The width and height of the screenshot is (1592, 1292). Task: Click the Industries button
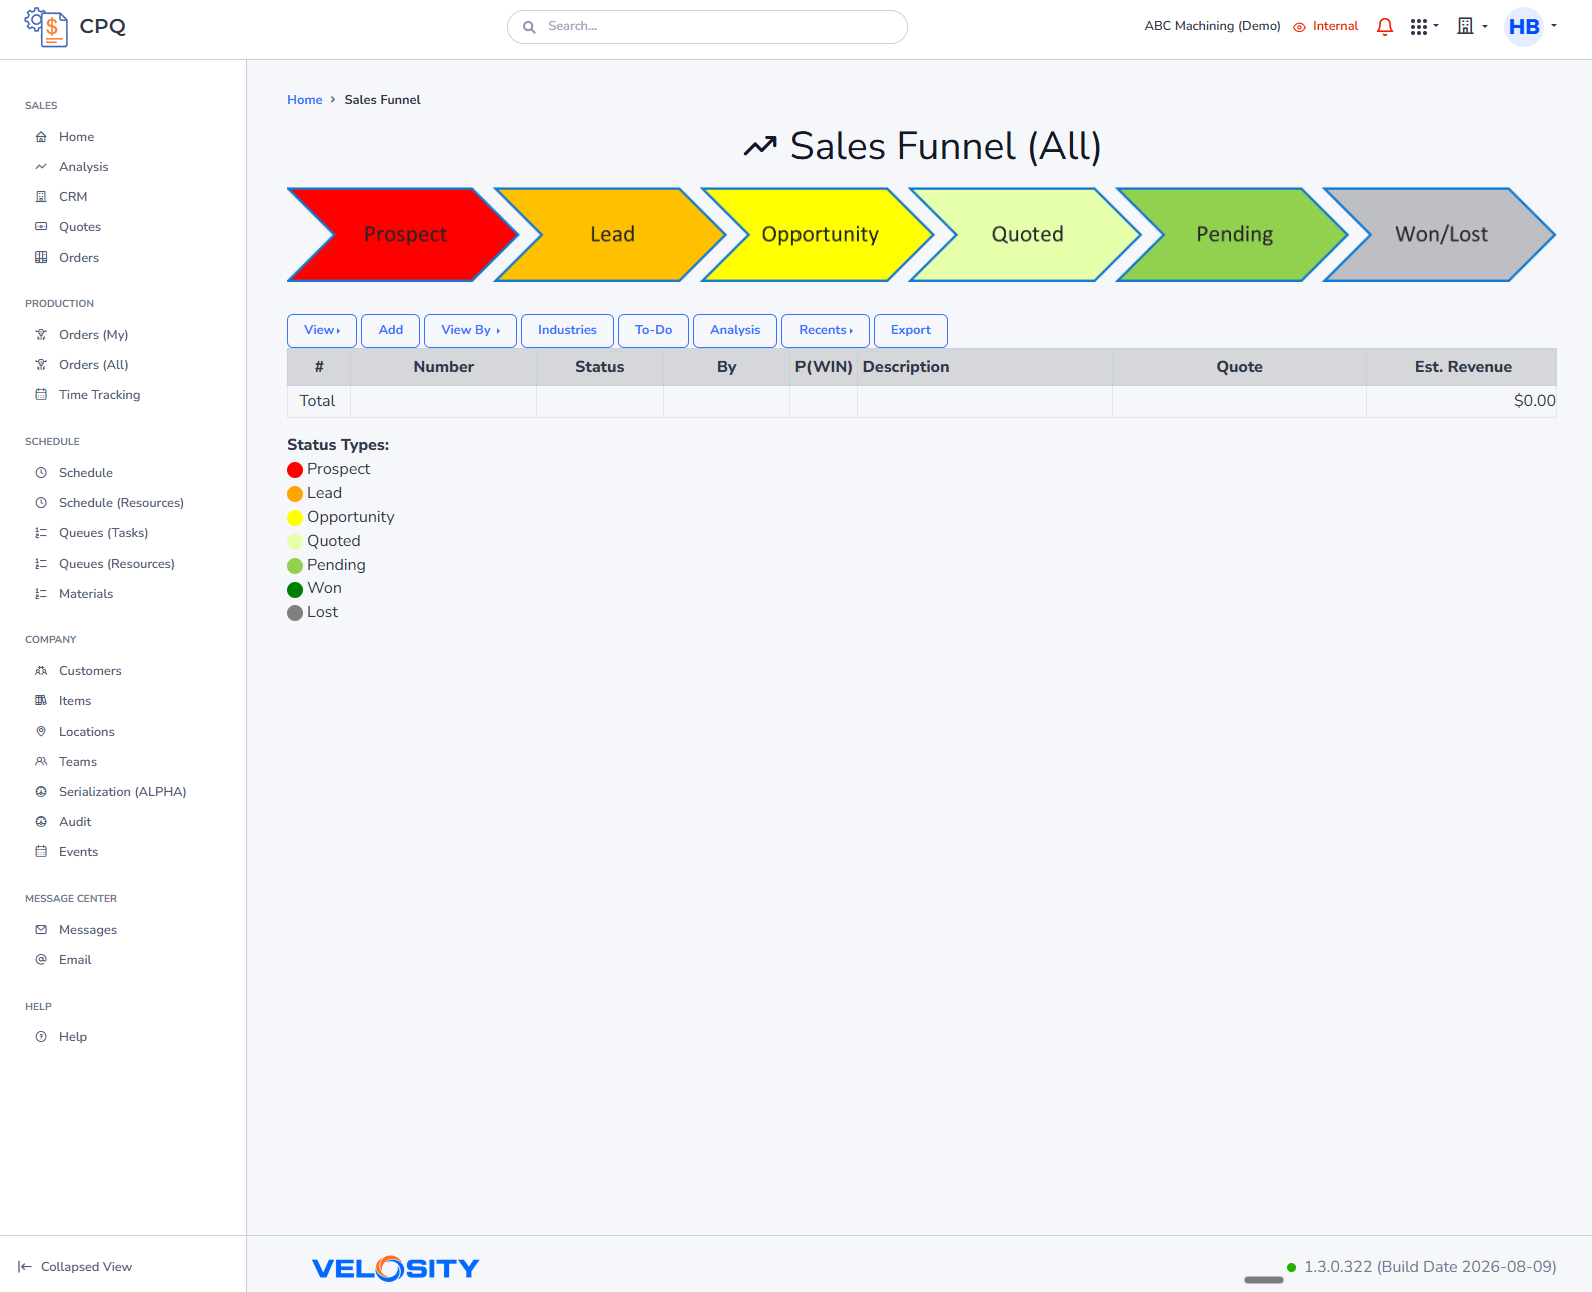pos(567,331)
